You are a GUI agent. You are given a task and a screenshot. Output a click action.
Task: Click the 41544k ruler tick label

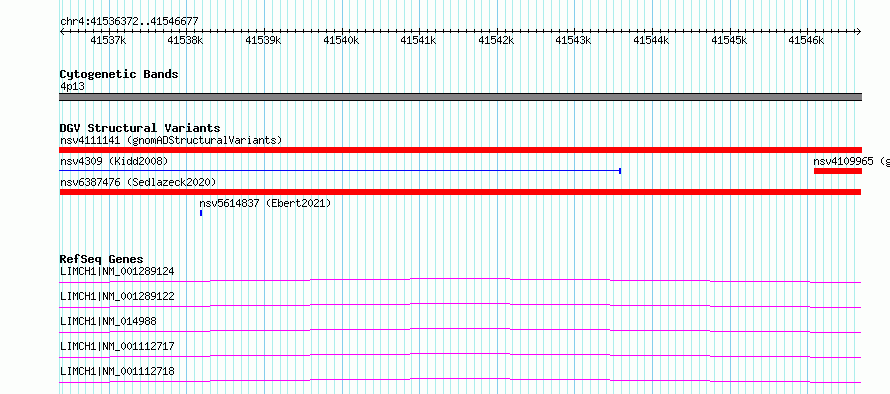651,40
